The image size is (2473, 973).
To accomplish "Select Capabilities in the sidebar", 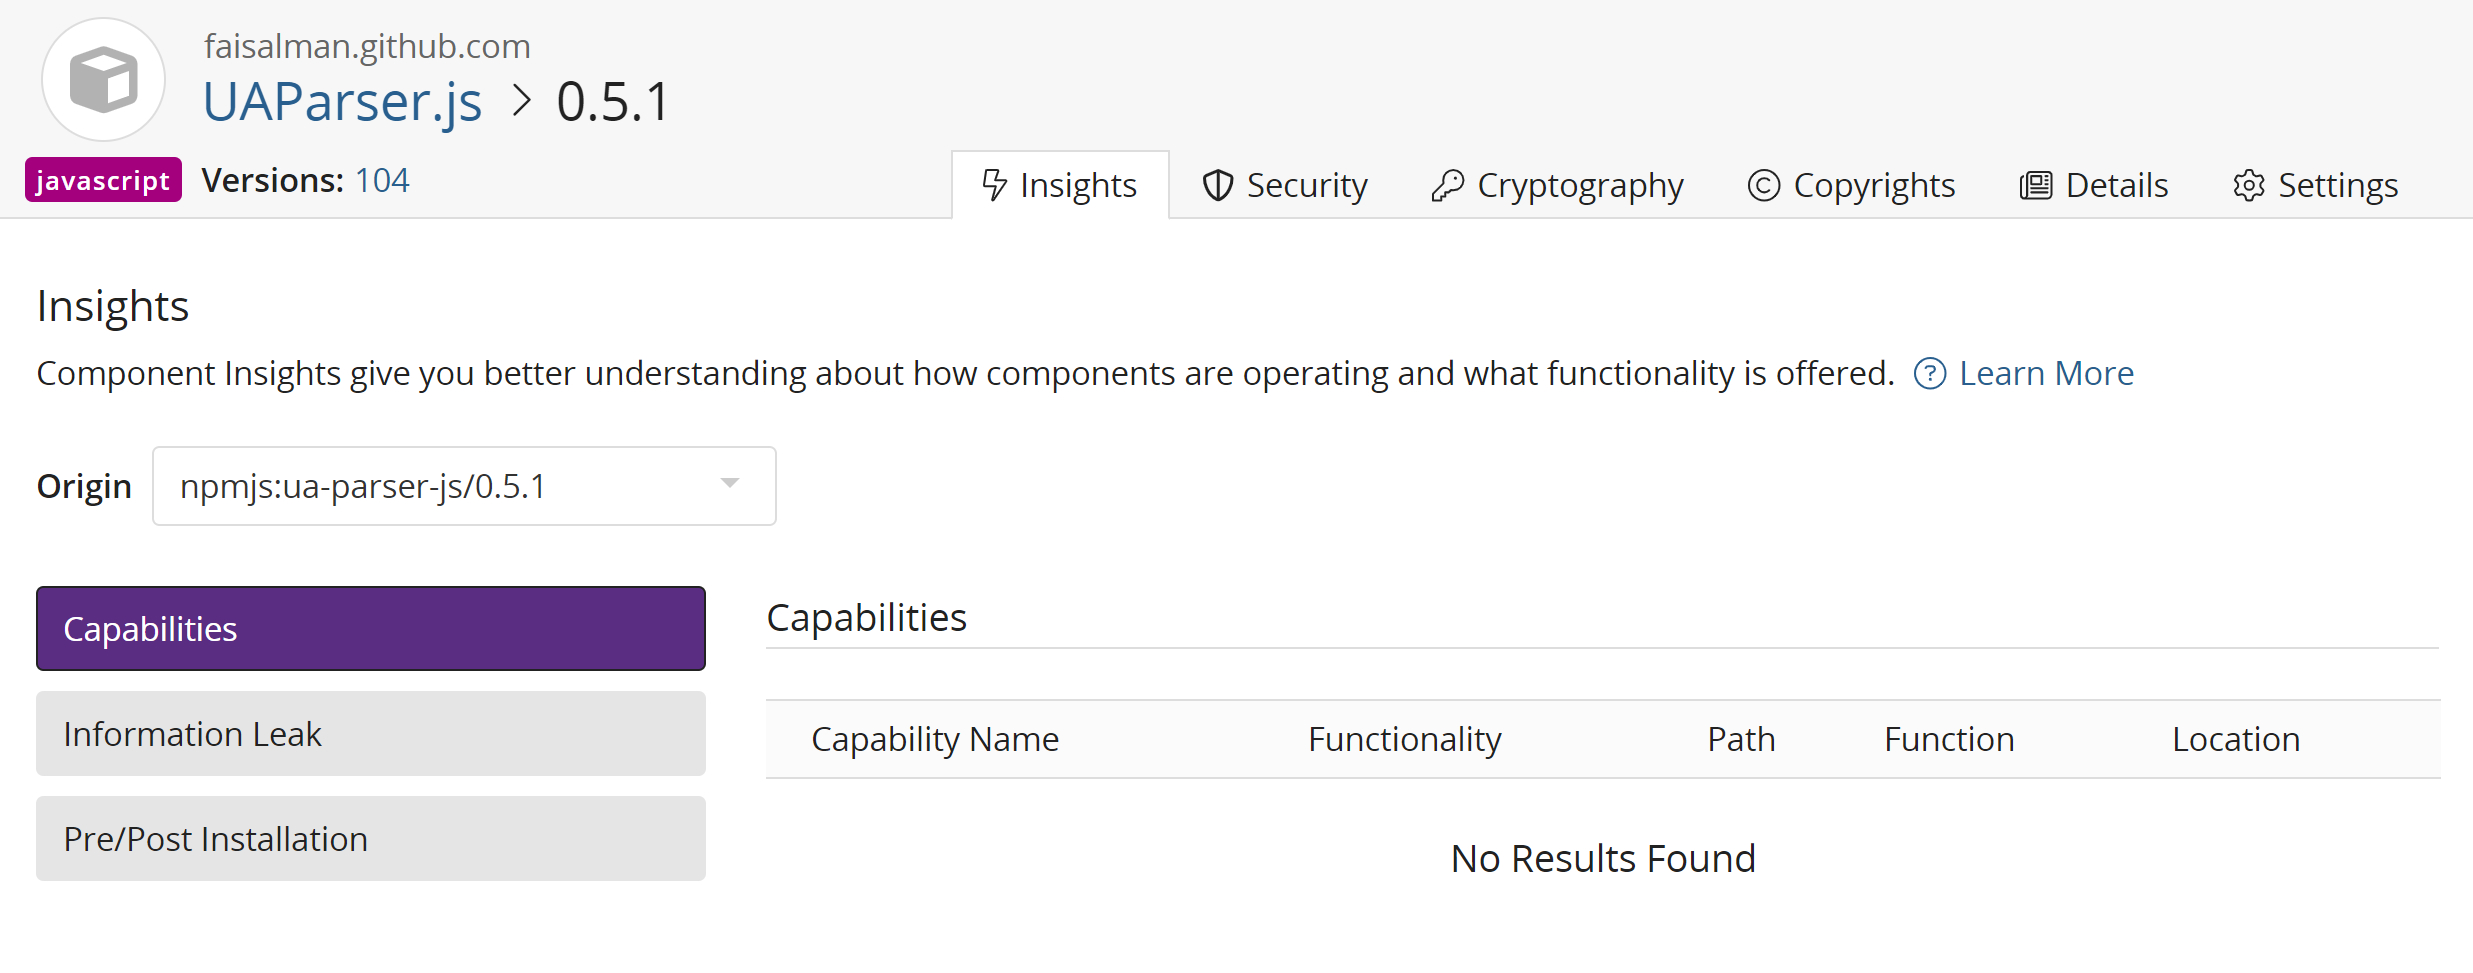I will coord(370,628).
